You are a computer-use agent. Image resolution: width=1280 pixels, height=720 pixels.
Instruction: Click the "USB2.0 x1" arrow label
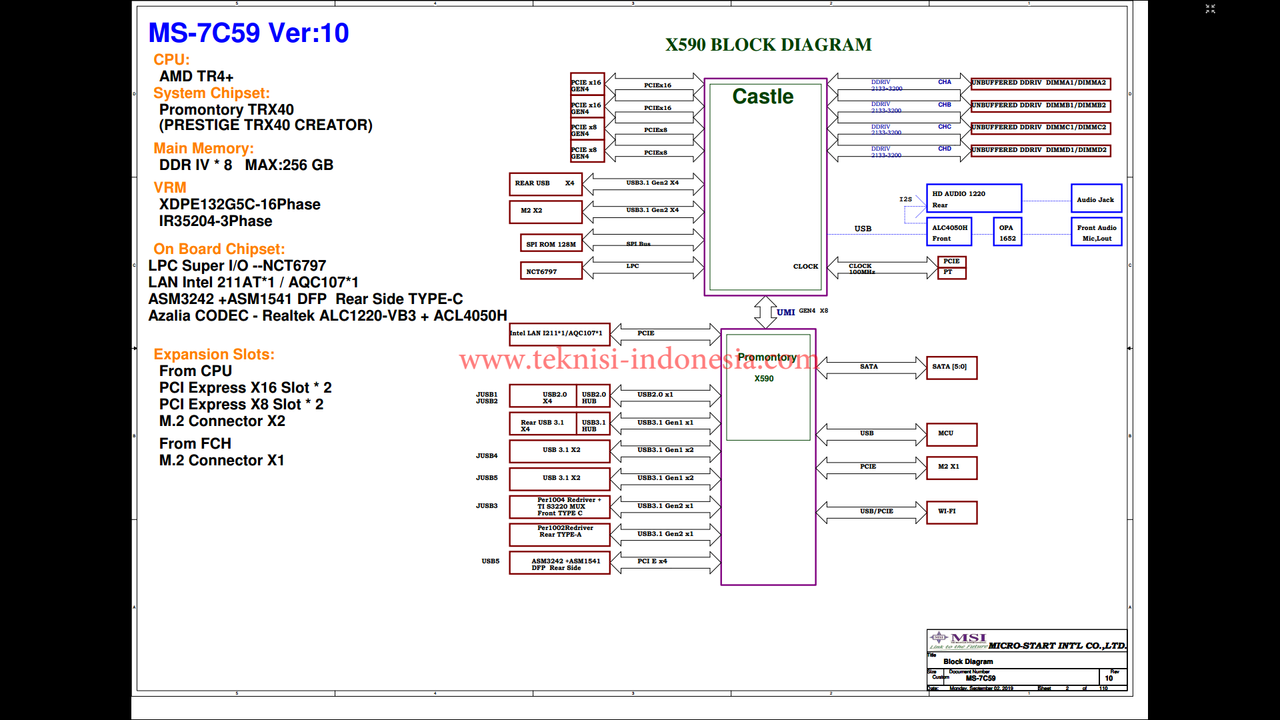click(656, 394)
